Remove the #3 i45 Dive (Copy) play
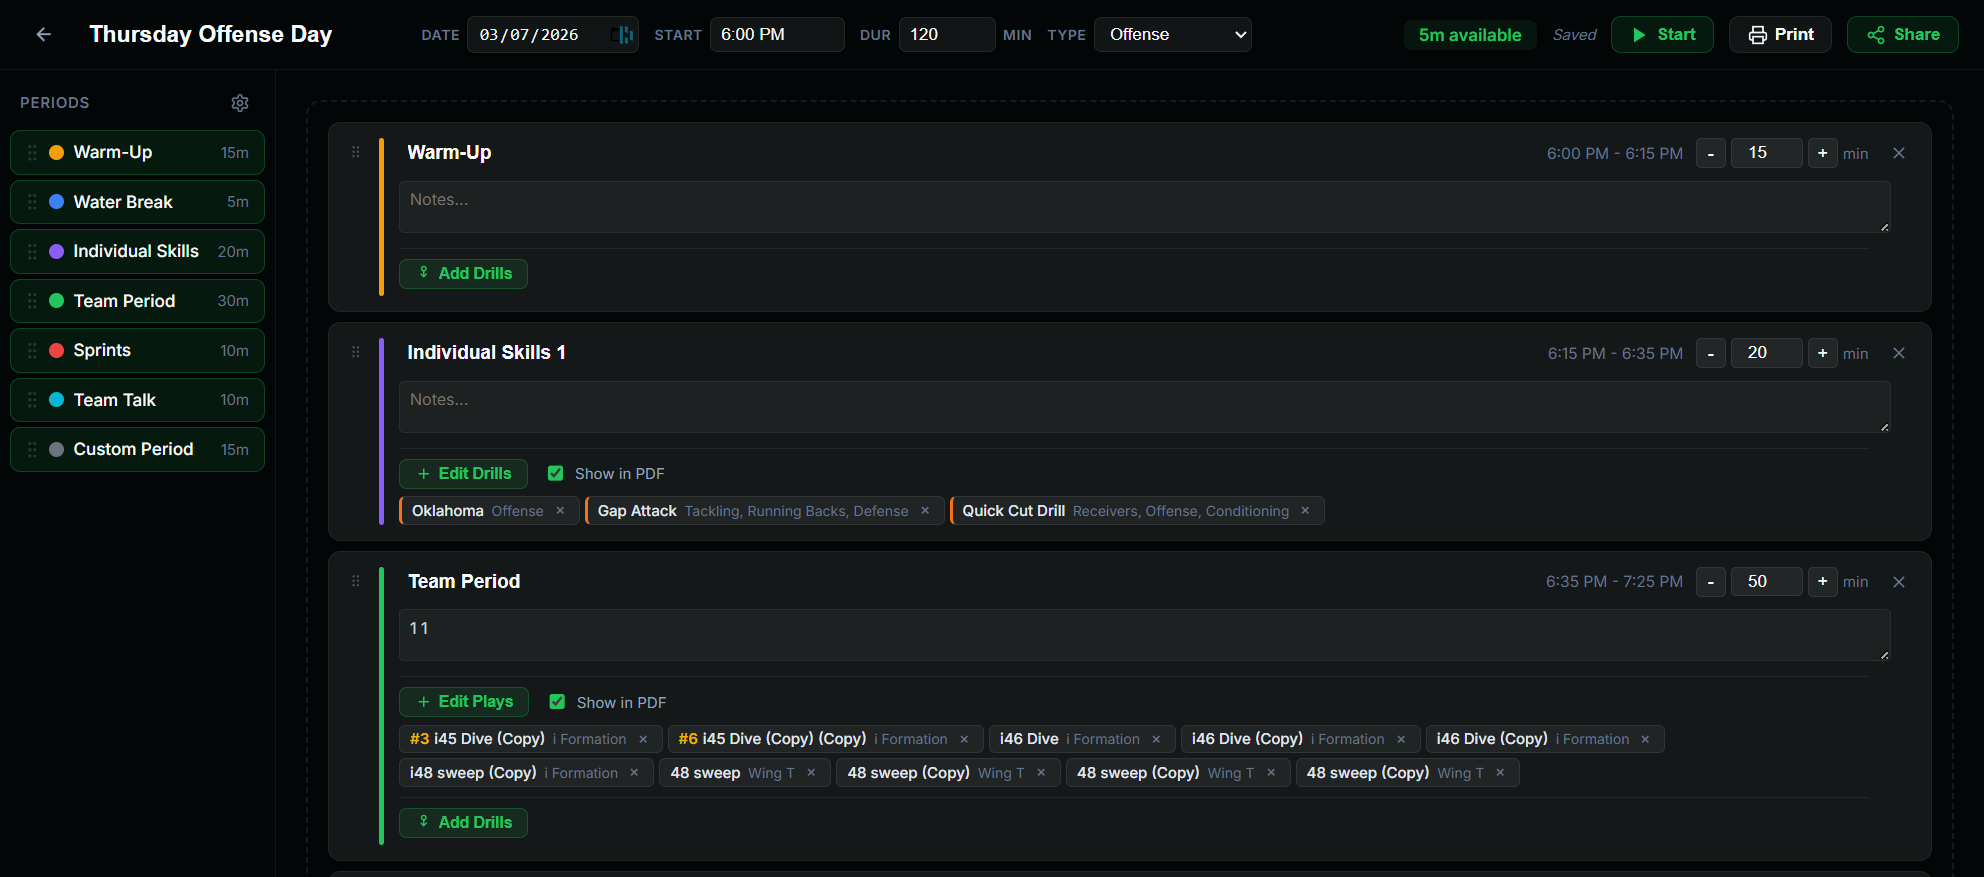The width and height of the screenshot is (1984, 877). pyautogui.click(x=643, y=739)
